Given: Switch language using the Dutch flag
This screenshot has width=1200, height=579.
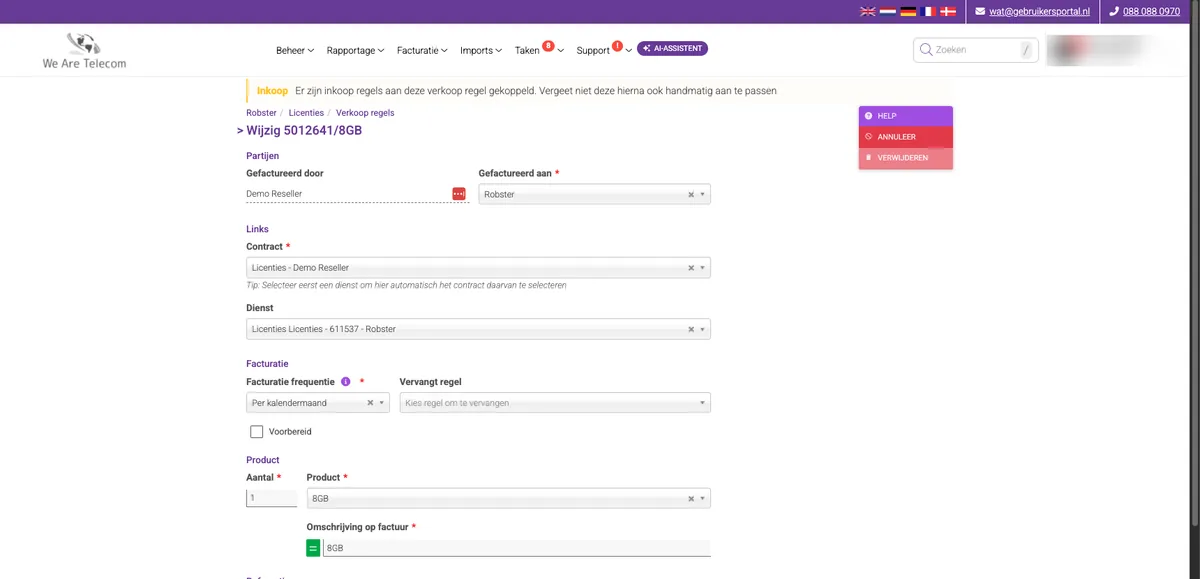Looking at the screenshot, I should pyautogui.click(x=888, y=12).
